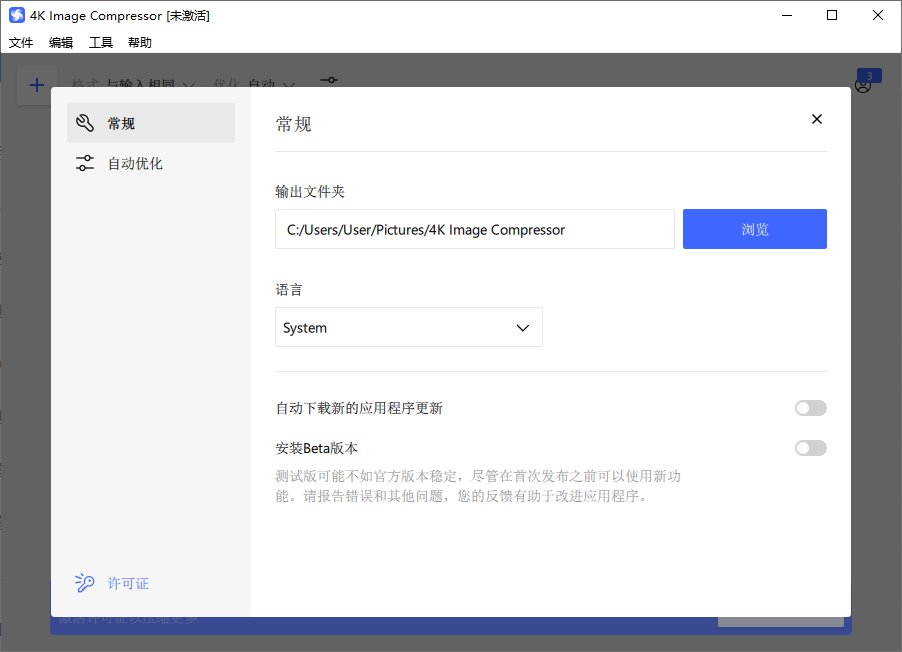Click the 语言 label
The width and height of the screenshot is (902, 652).
[289, 289]
